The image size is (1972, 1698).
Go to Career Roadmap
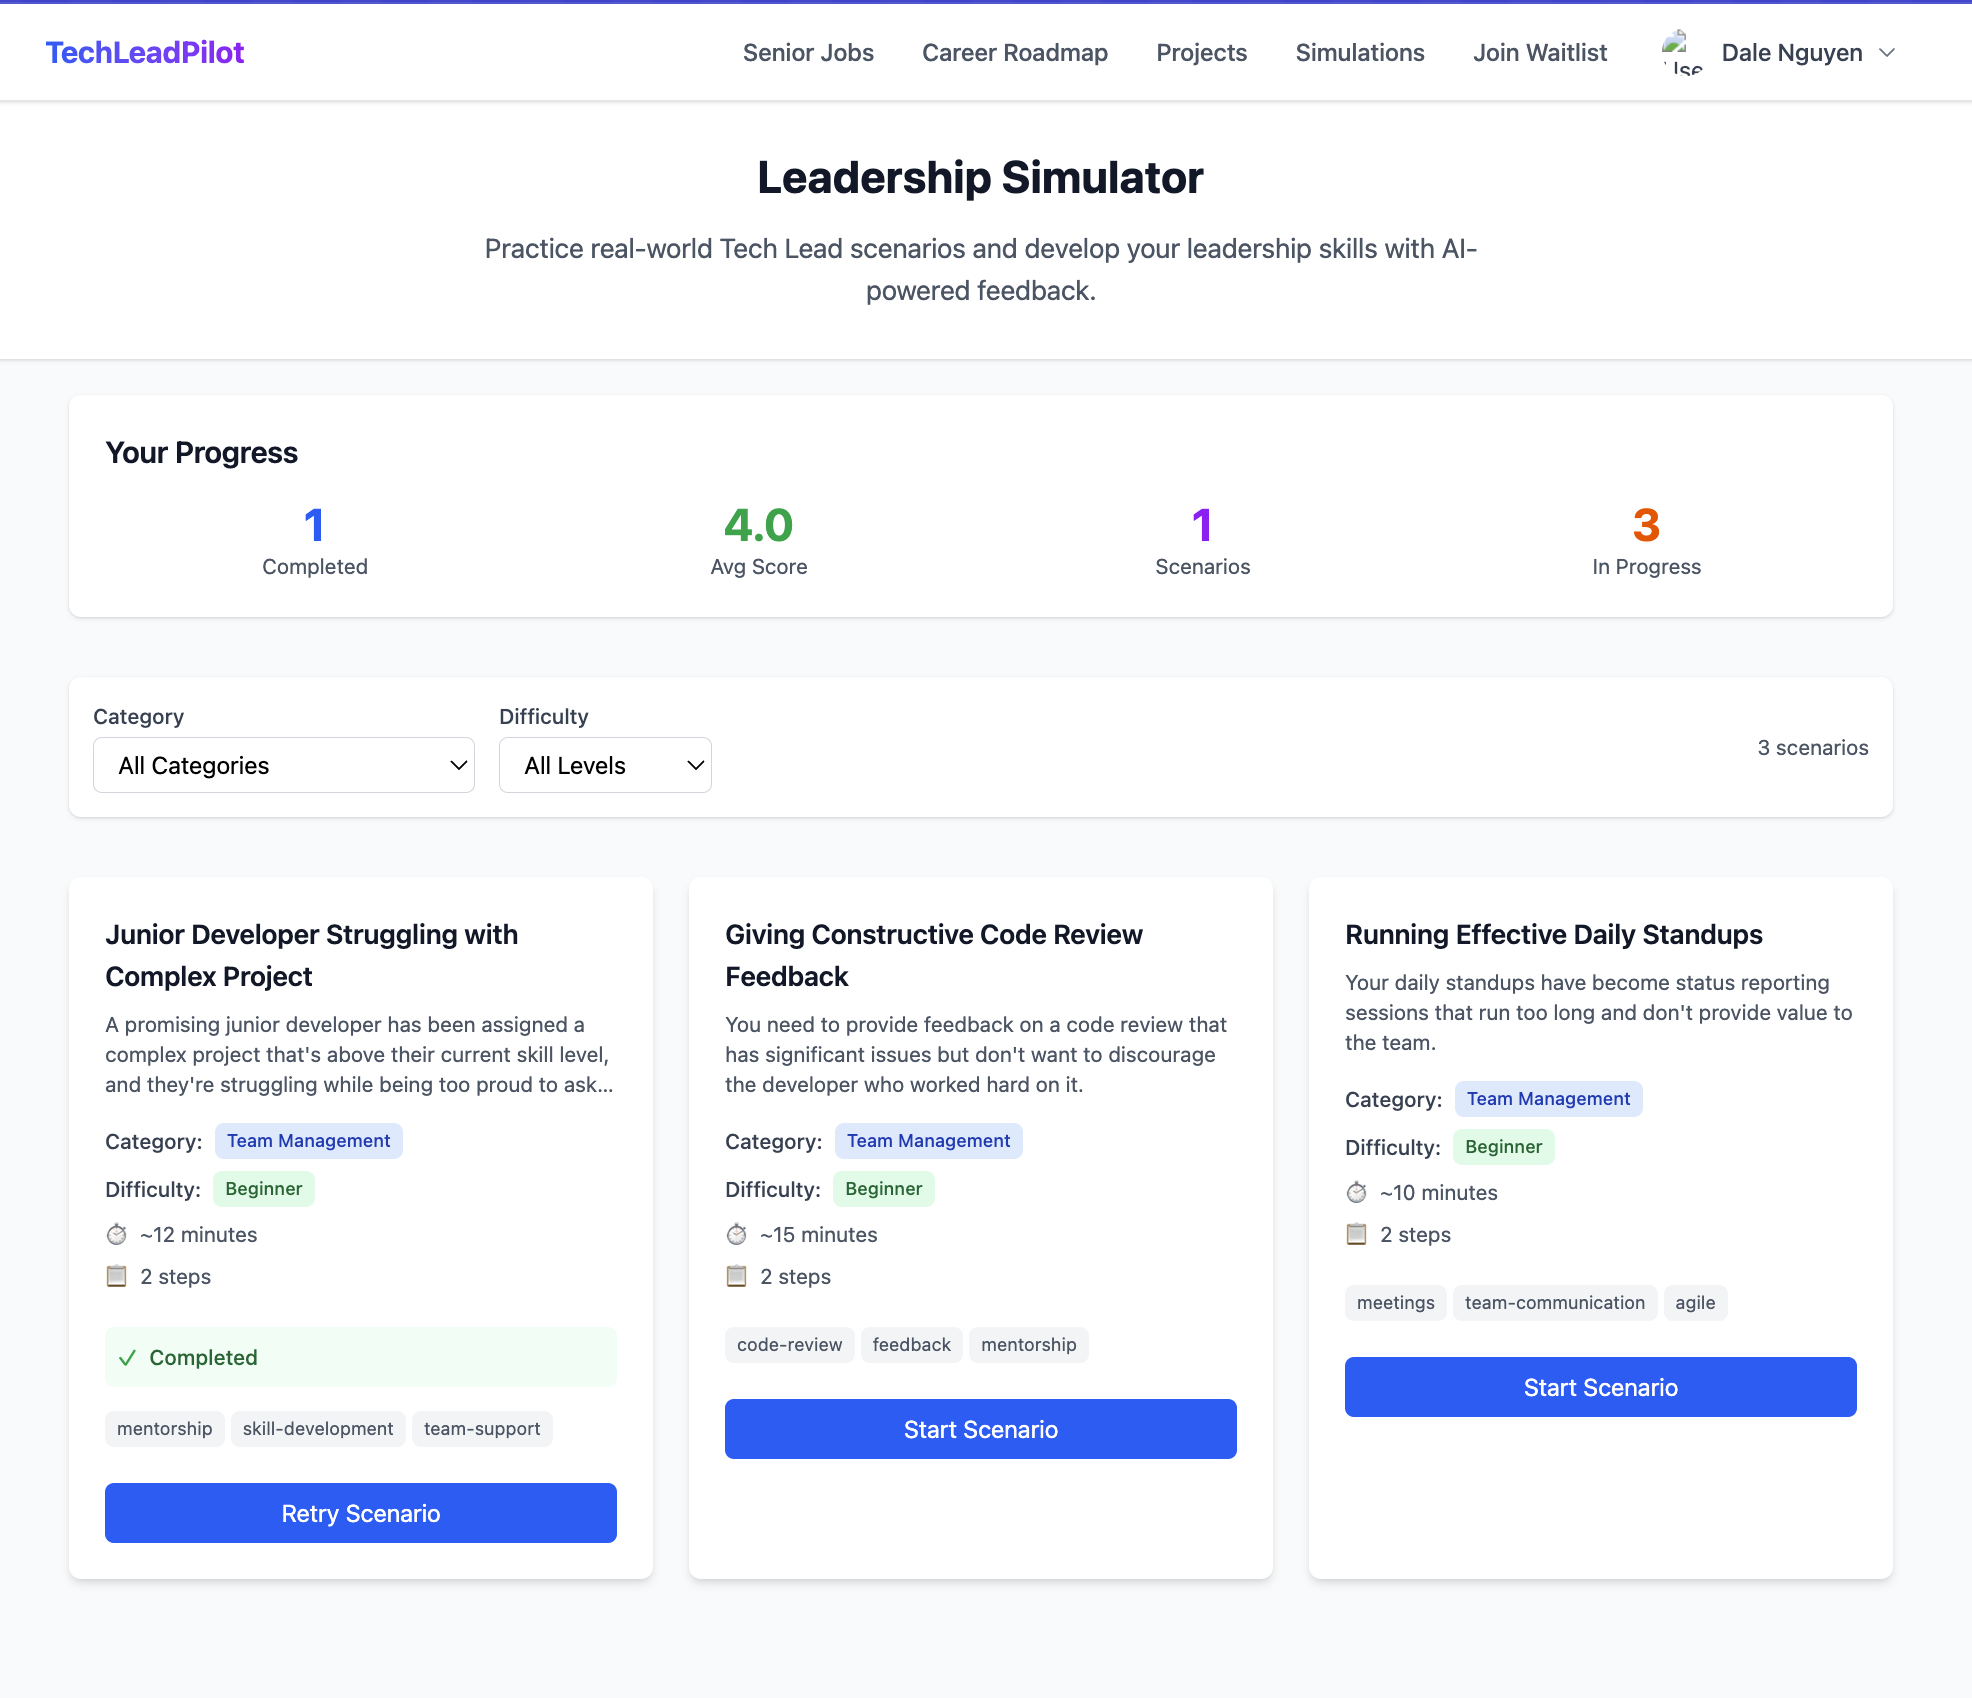pyautogui.click(x=1015, y=52)
